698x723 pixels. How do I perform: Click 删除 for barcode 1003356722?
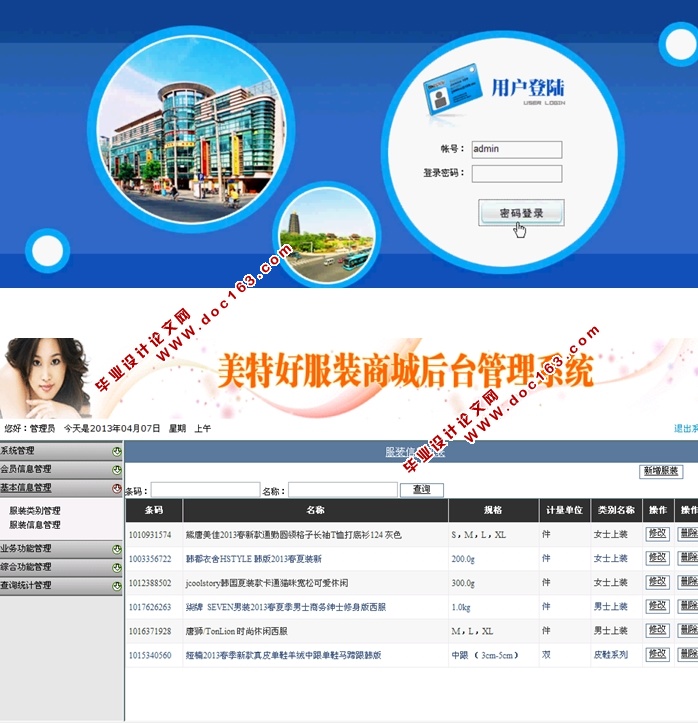point(688,558)
